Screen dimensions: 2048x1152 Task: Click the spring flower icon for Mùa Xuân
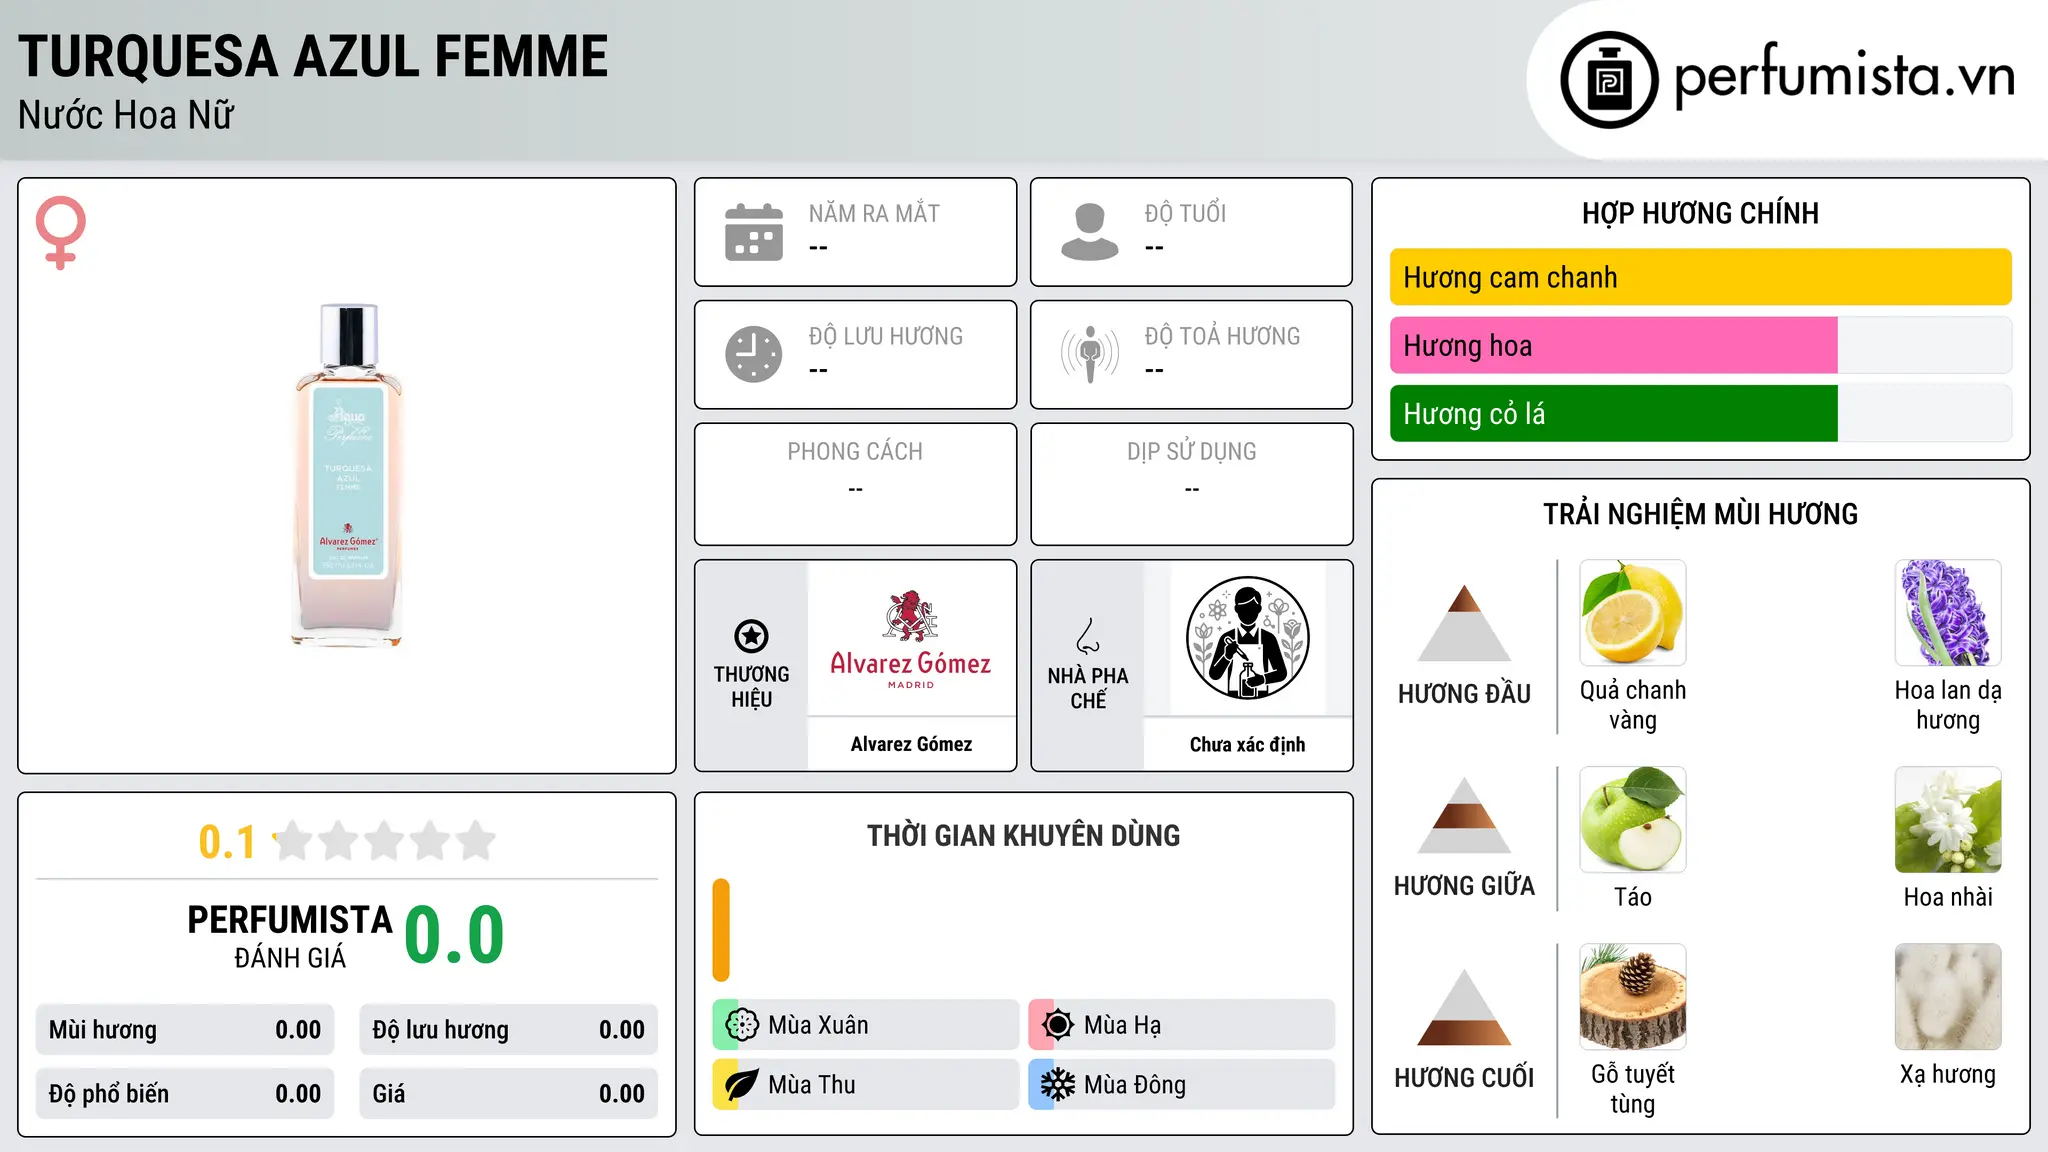742,1025
